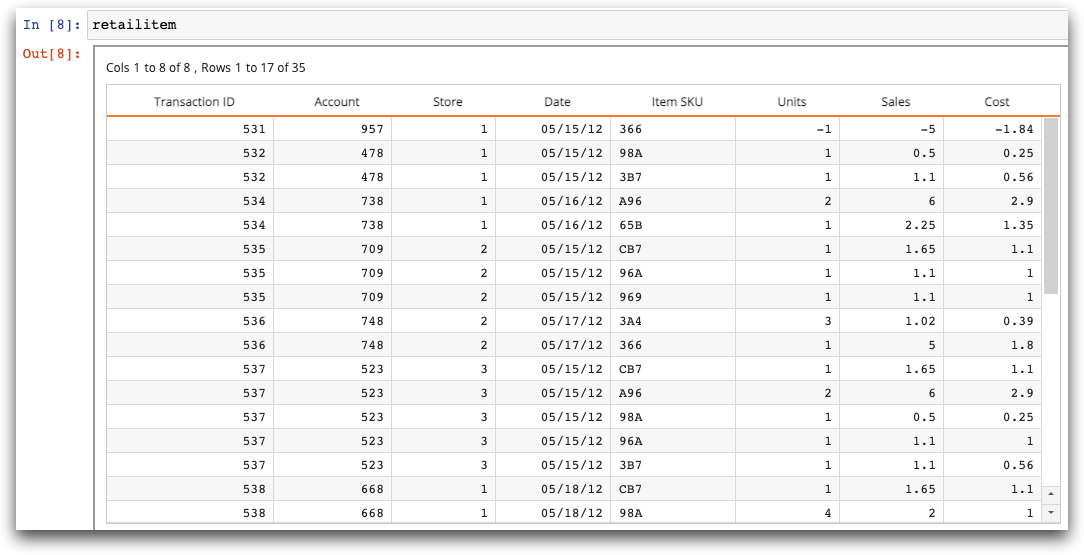
Task: Select the Item SKU column header
Action: click(677, 102)
